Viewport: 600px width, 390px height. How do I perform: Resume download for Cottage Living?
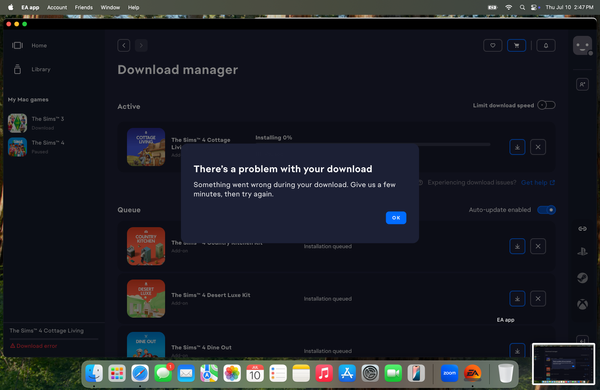click(517, 147)
